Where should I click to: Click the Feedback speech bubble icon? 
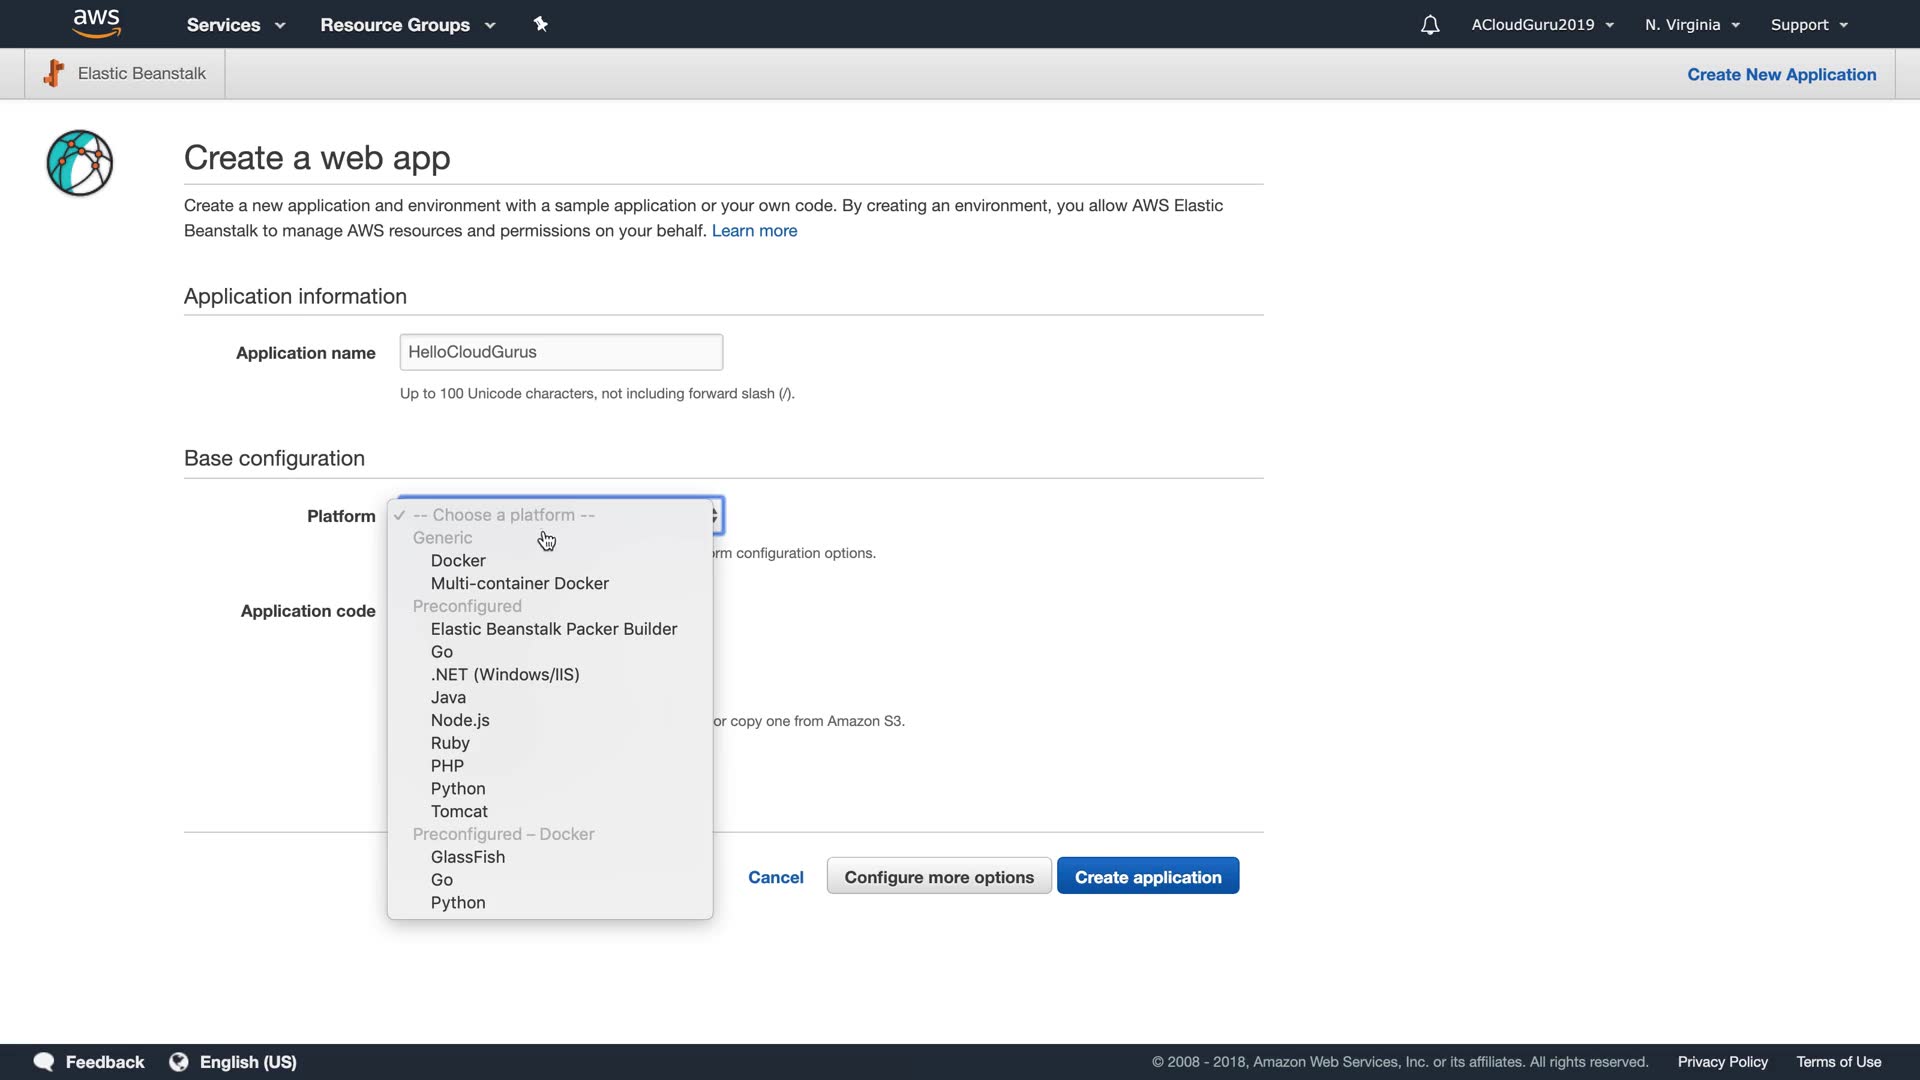click(x=44, y=1062)
